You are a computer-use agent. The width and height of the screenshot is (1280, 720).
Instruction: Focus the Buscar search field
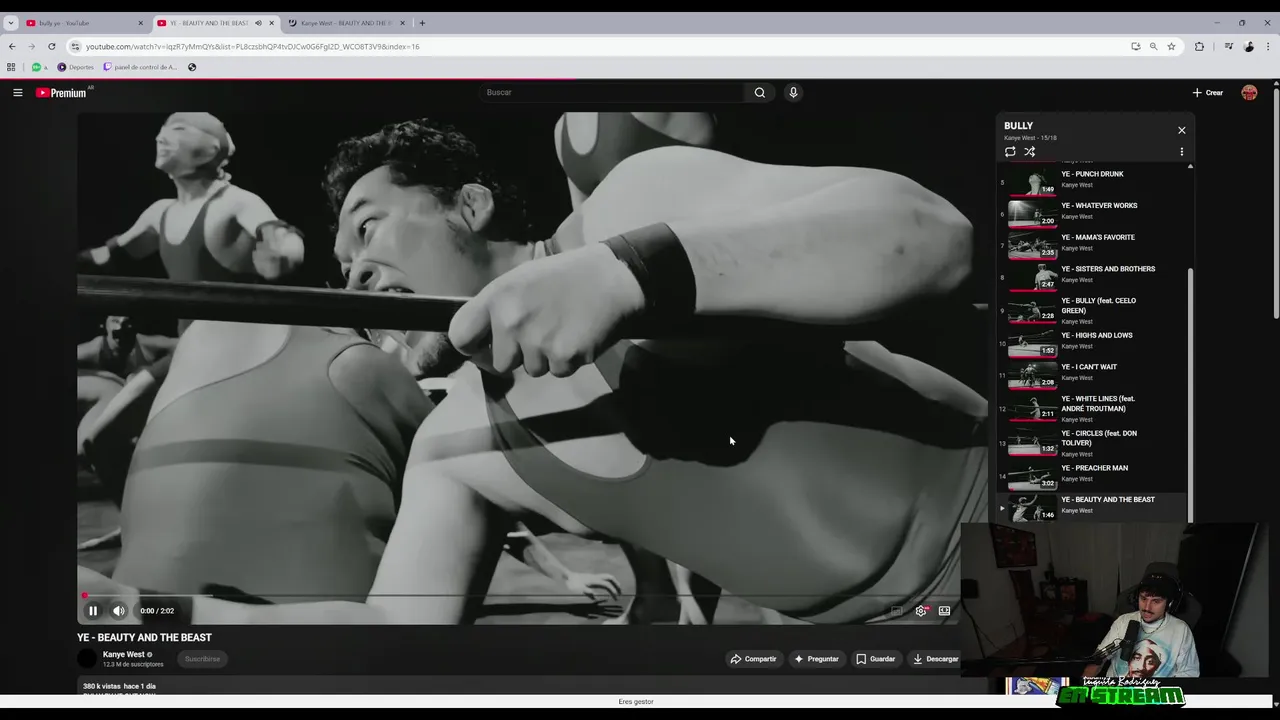pos(612,92)
